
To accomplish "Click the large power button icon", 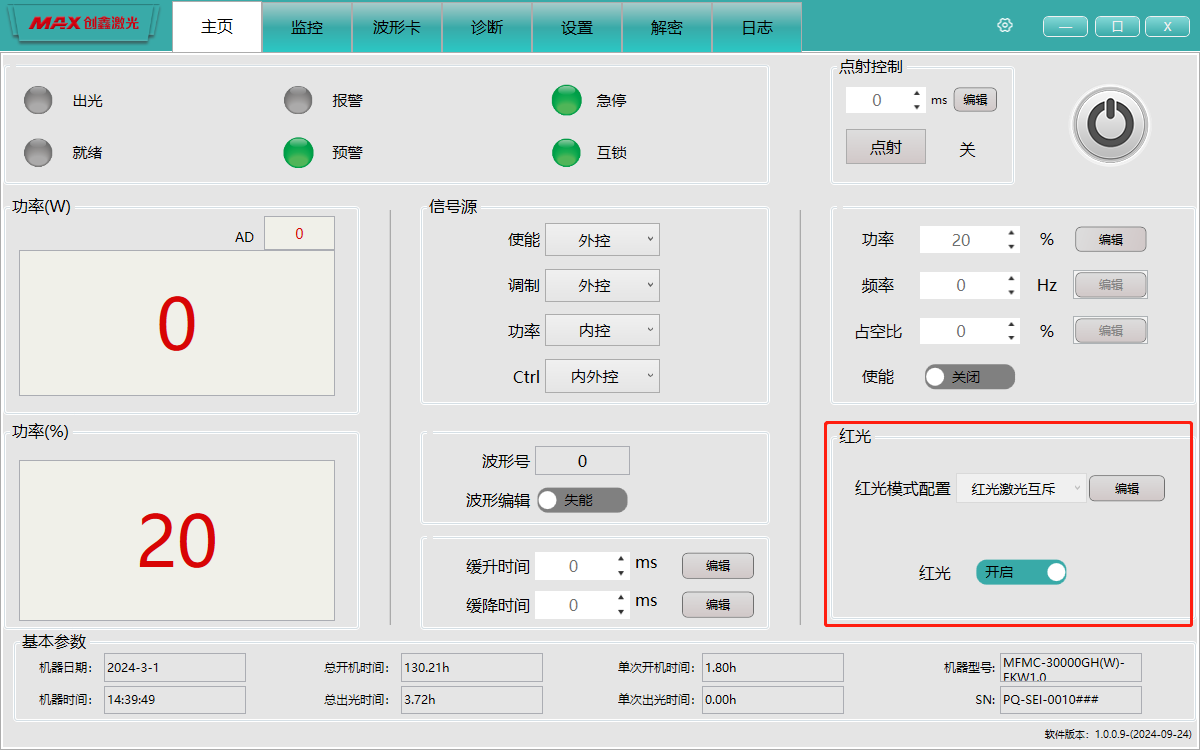I will point(1110,124).
